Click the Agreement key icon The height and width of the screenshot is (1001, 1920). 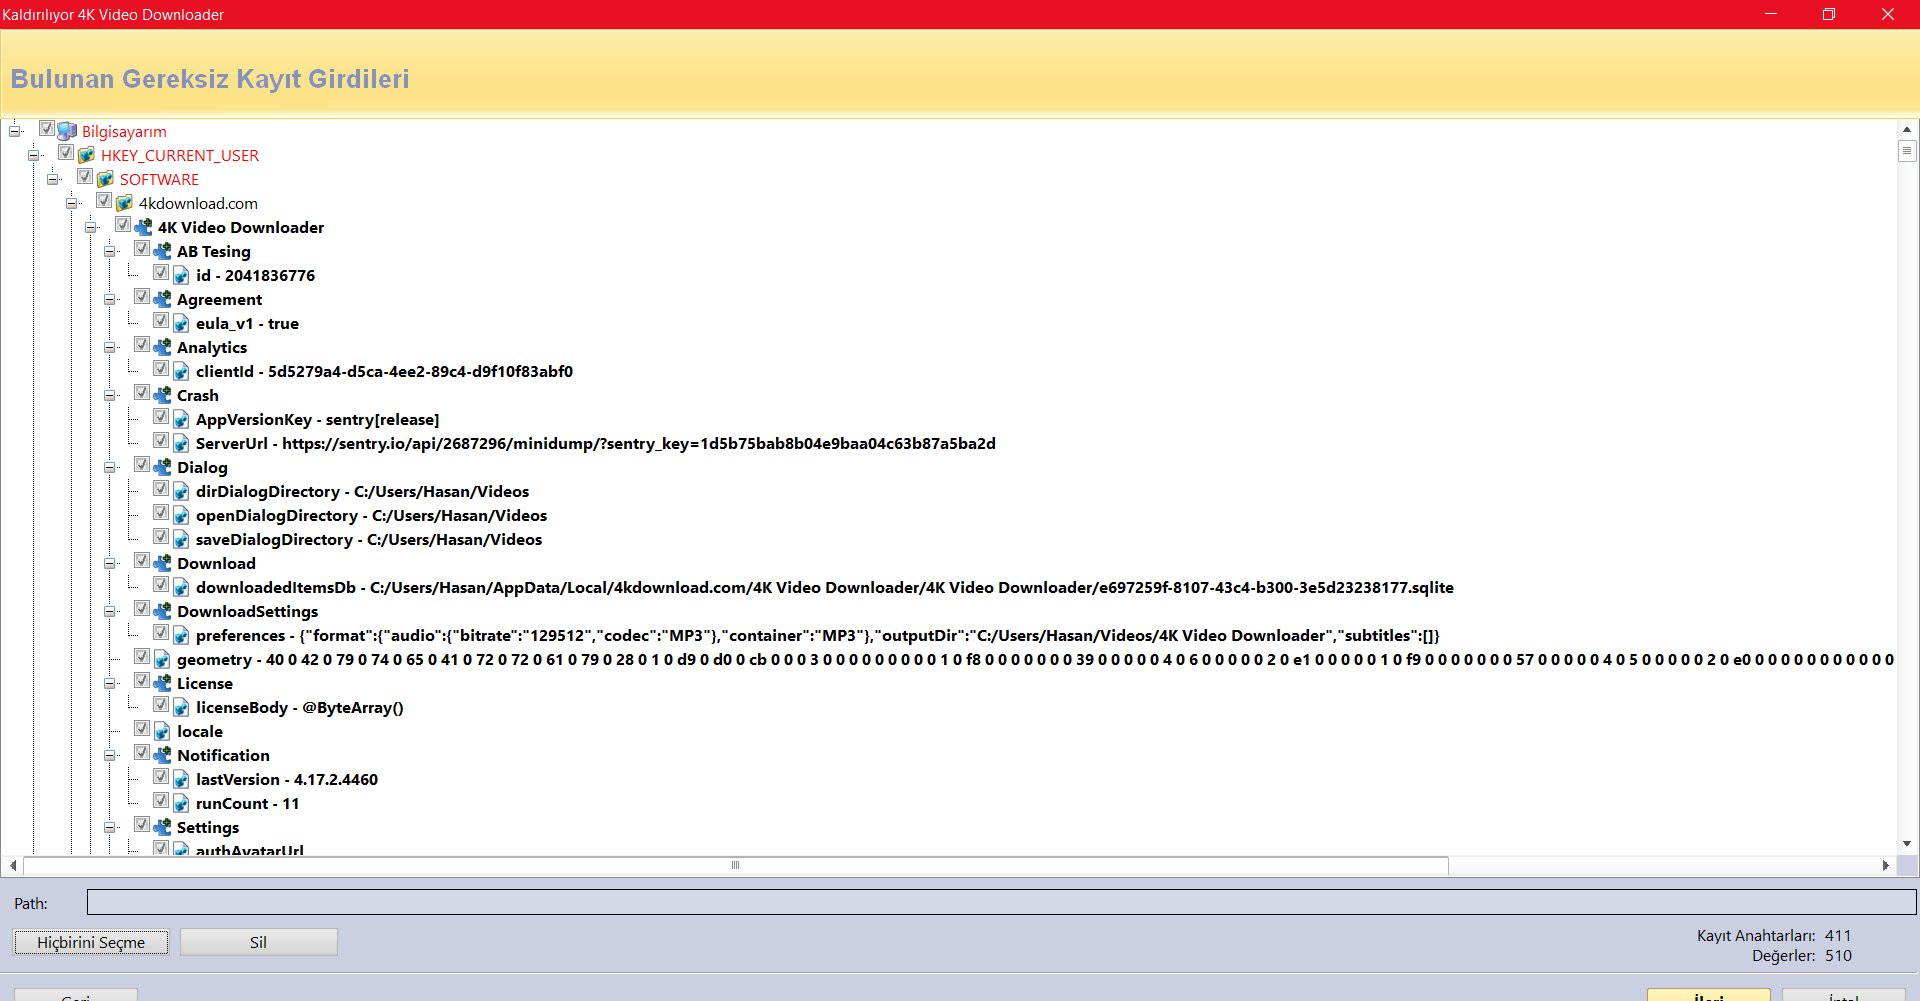click(x=162, y=299)
